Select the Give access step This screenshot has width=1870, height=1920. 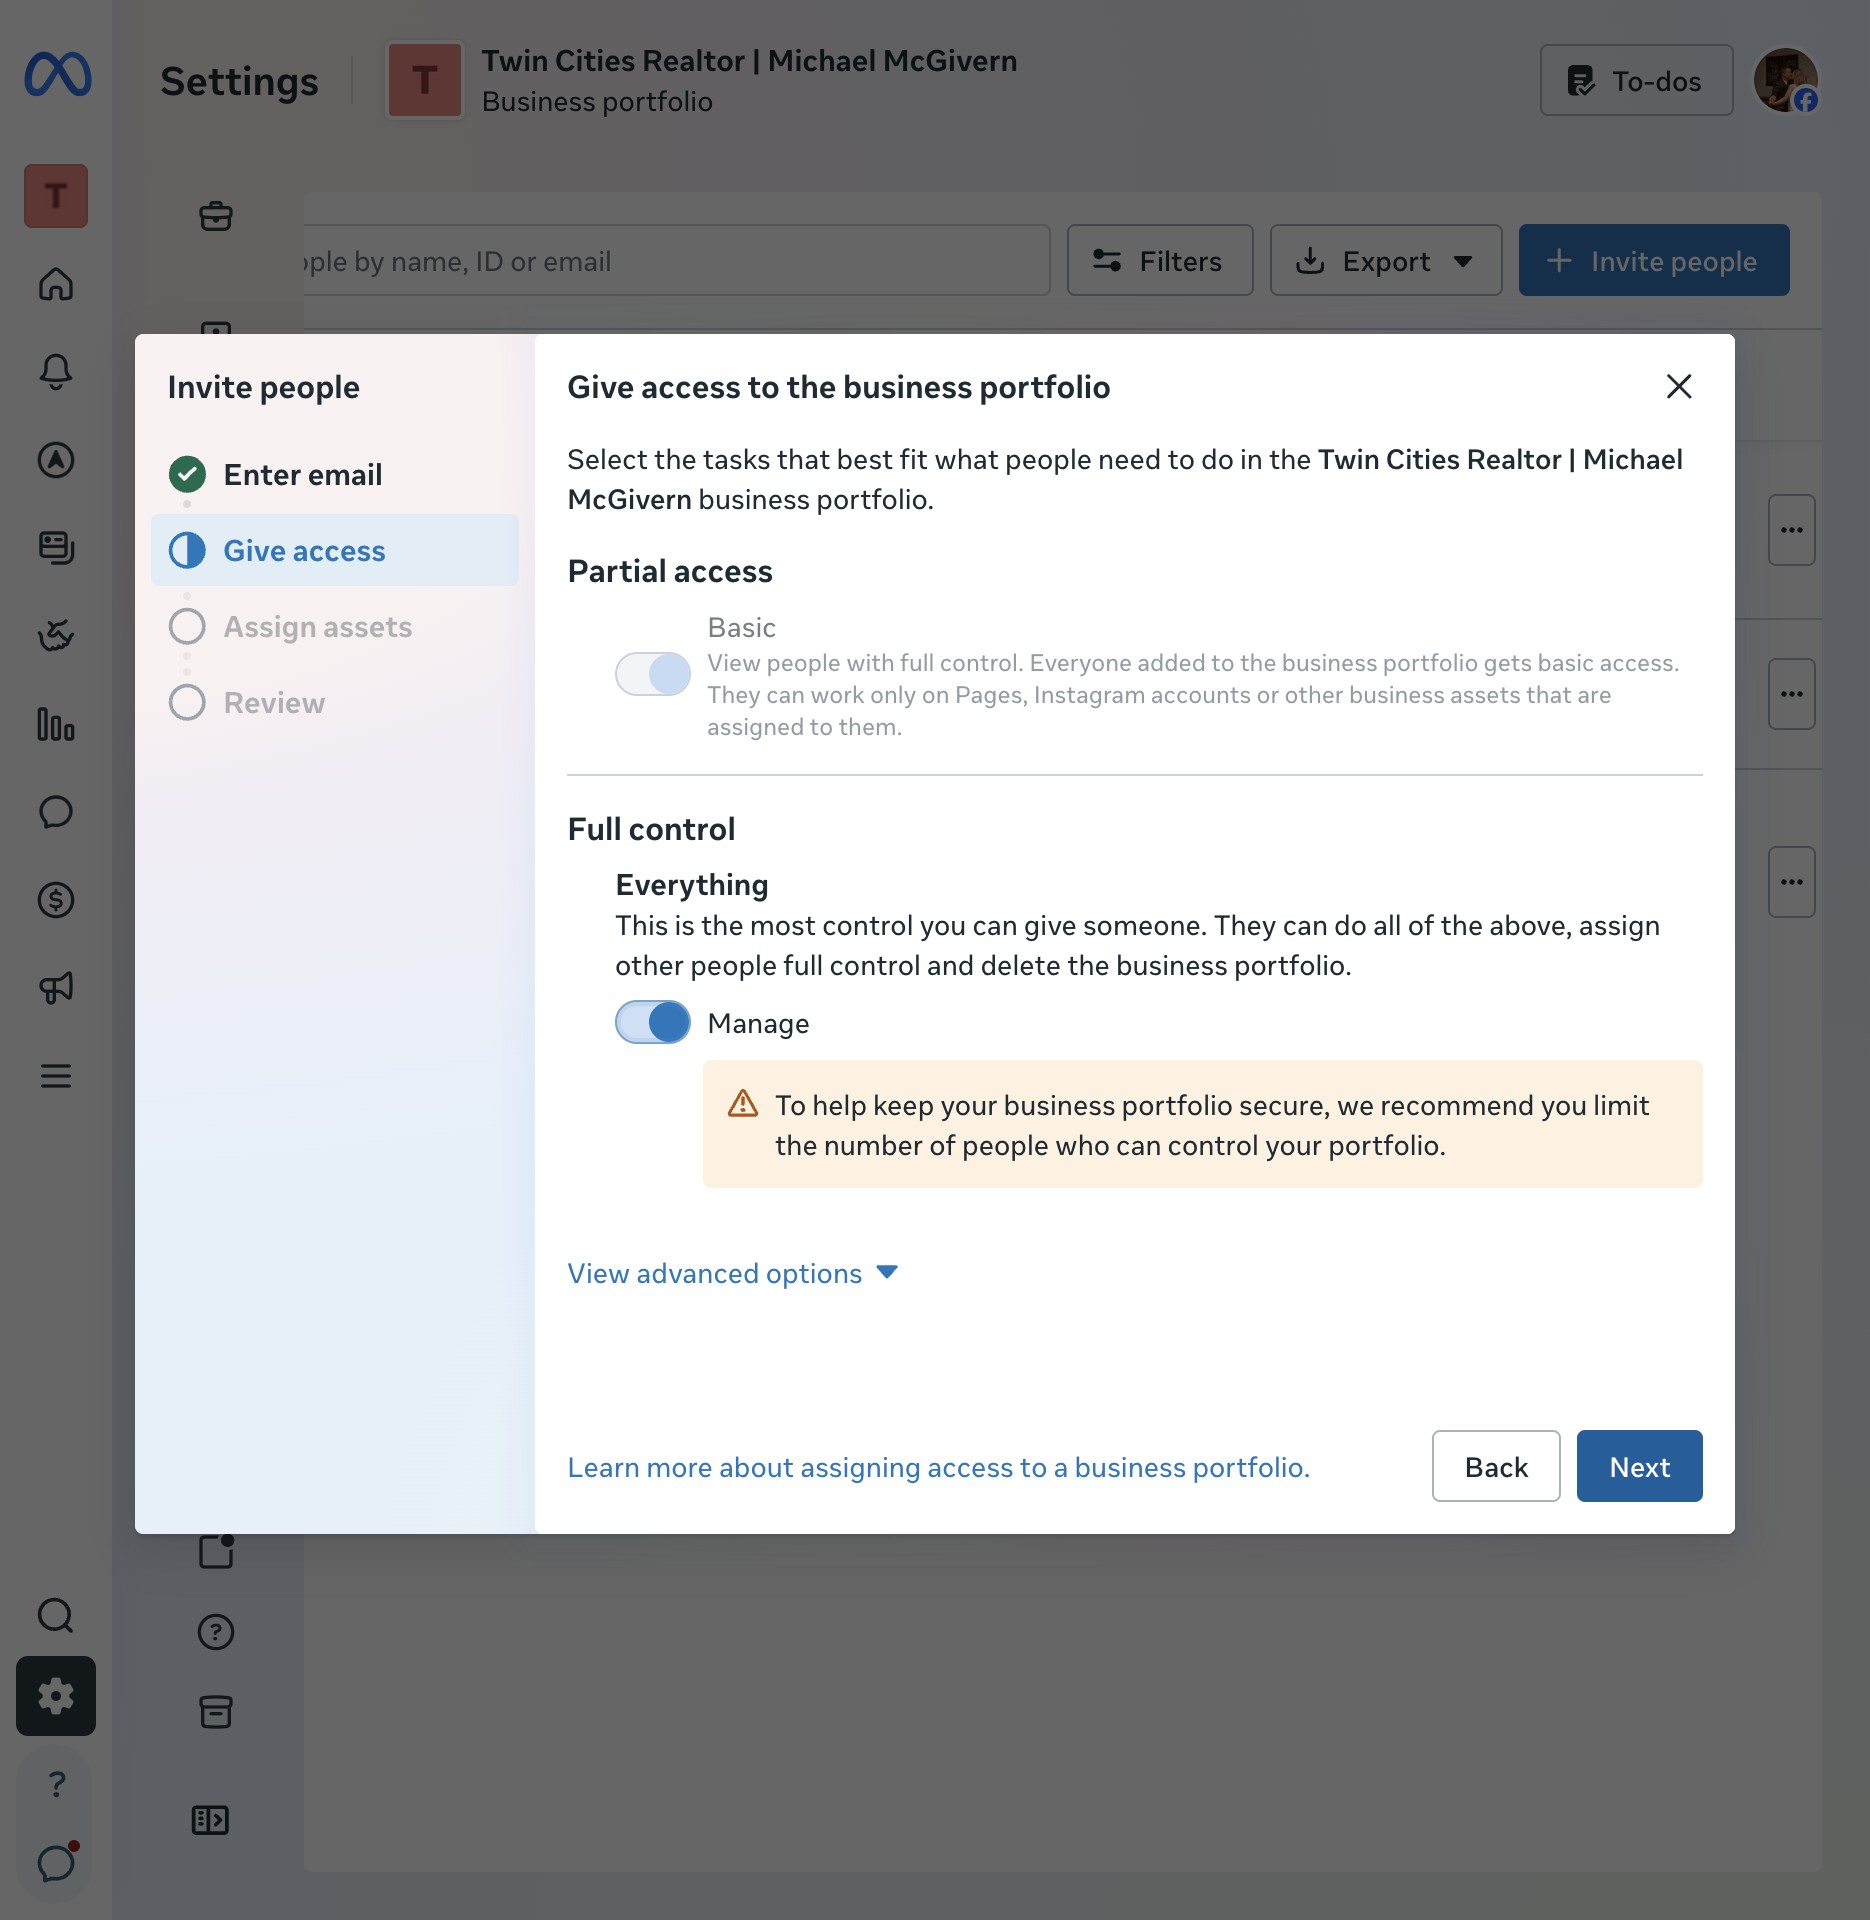(x=335, y=550)
